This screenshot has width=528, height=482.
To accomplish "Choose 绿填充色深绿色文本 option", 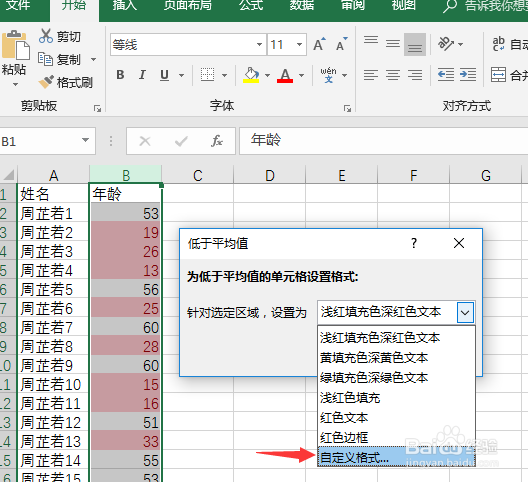I will tap(396, 378).
